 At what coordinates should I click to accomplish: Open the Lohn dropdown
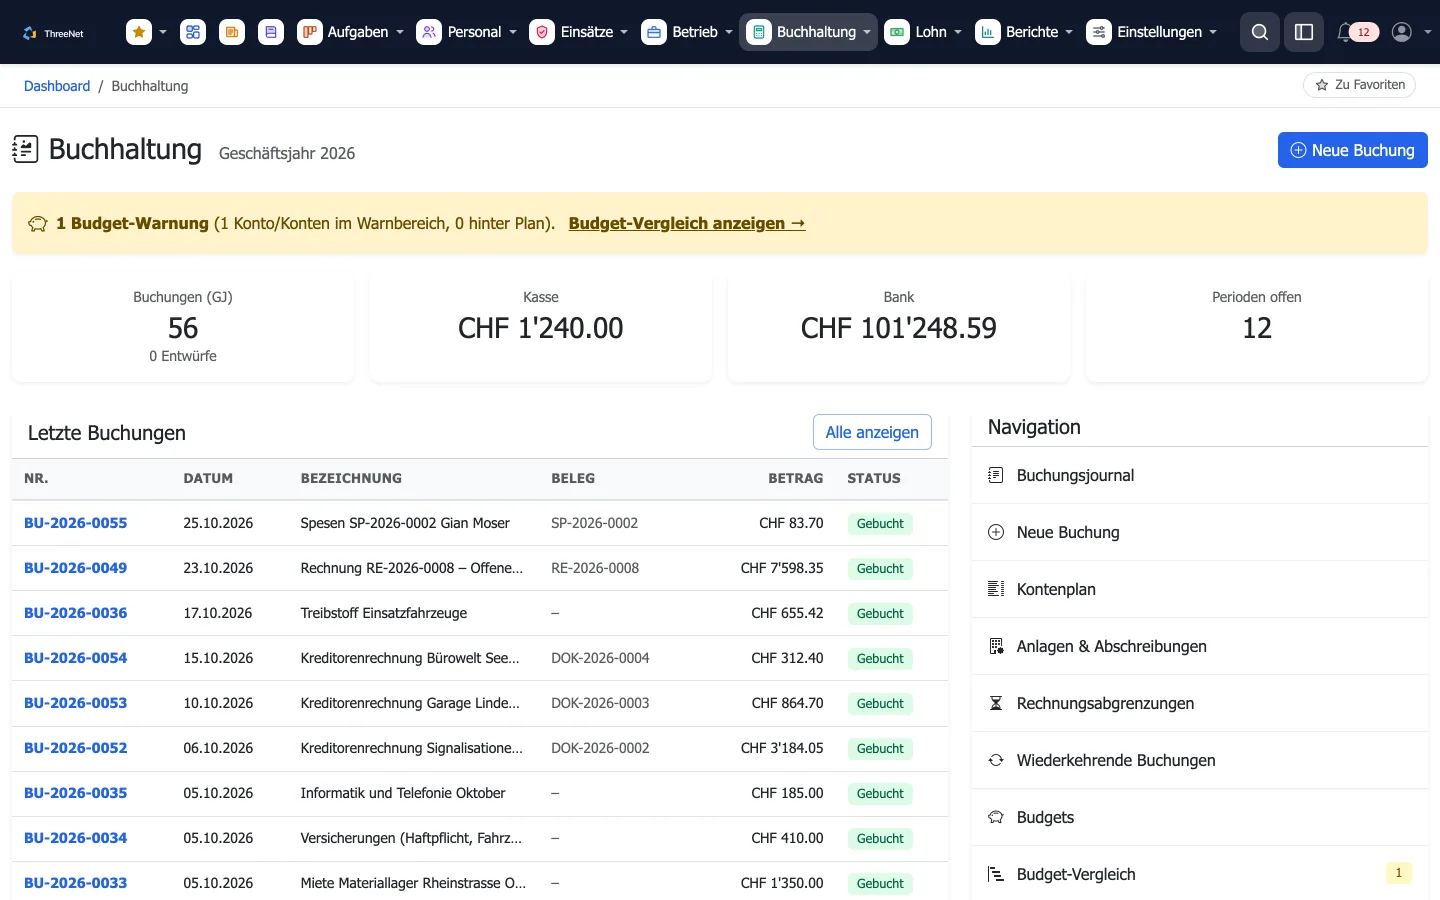point(923,32)
